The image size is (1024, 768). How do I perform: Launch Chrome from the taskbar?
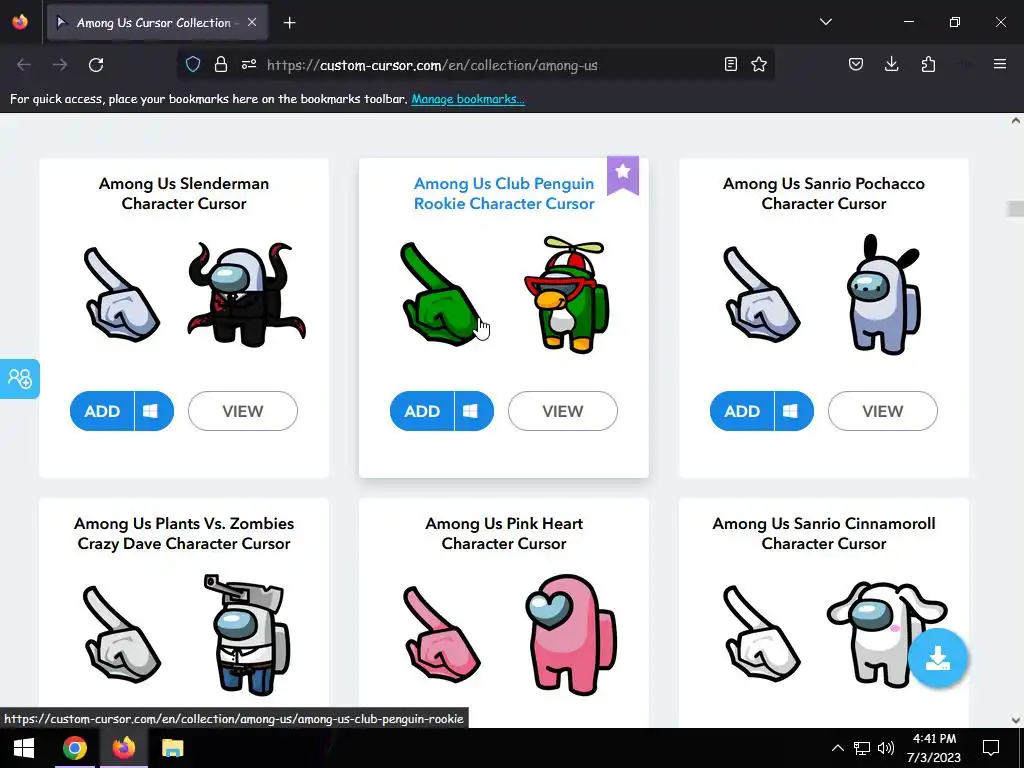[74, 748]
